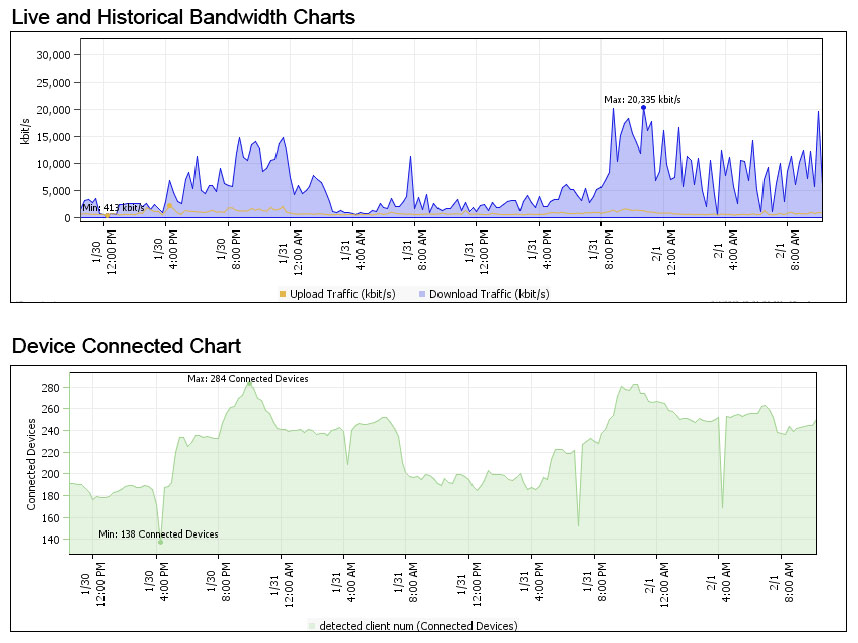Click devices chart 1/31 12:00 AM label

pyautogui.click(x=282, y=584)
